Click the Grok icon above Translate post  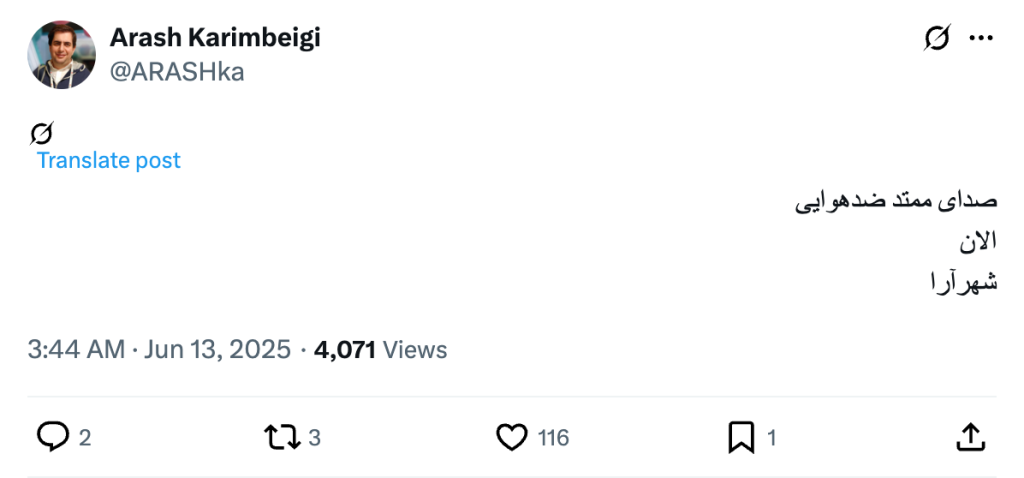tap(41, 133)
